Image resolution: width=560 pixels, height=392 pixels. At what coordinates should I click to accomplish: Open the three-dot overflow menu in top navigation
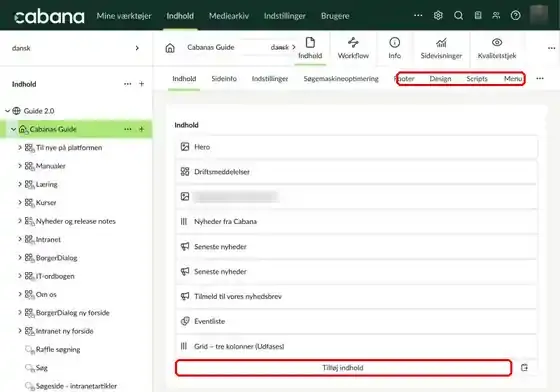418,15
